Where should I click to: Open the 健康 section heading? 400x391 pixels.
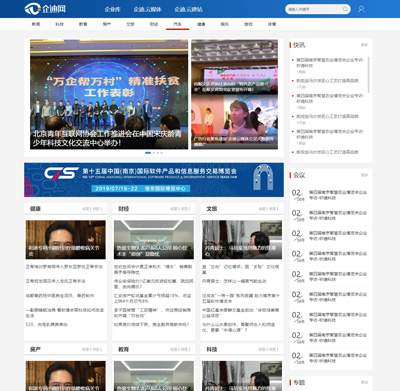coord(35,209)
